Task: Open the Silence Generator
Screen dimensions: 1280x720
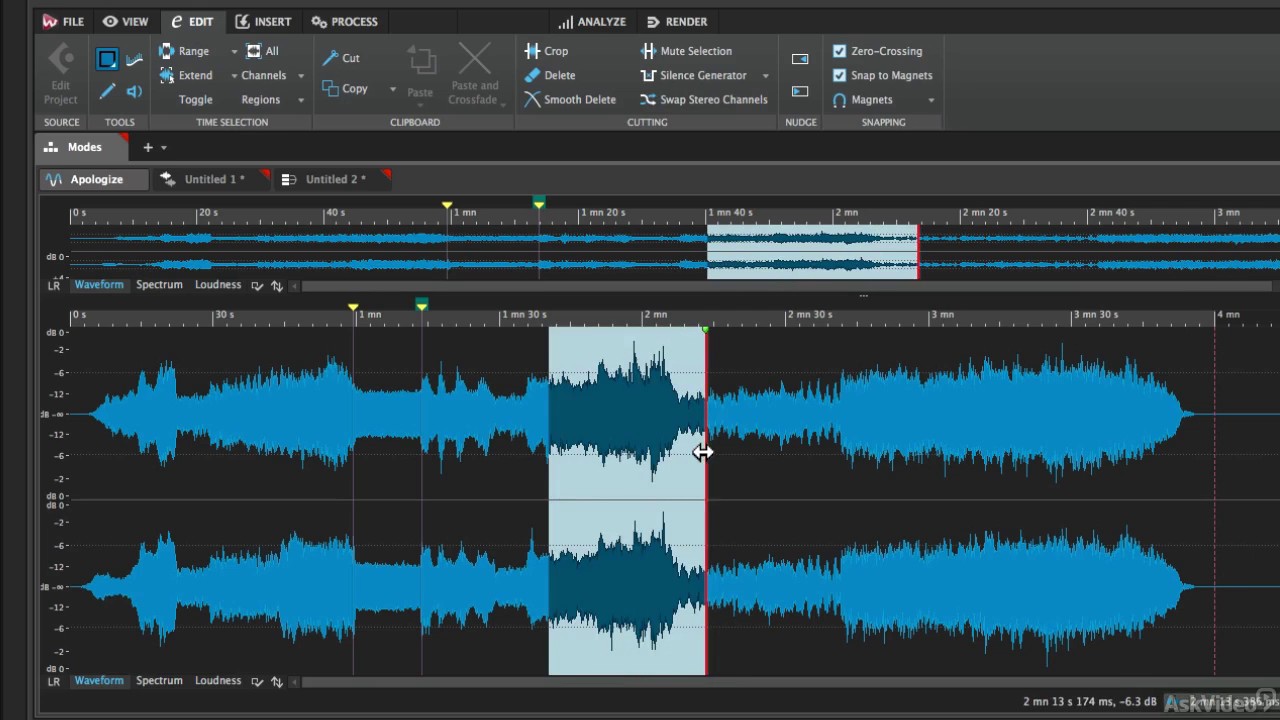Action: click(693, 75)
